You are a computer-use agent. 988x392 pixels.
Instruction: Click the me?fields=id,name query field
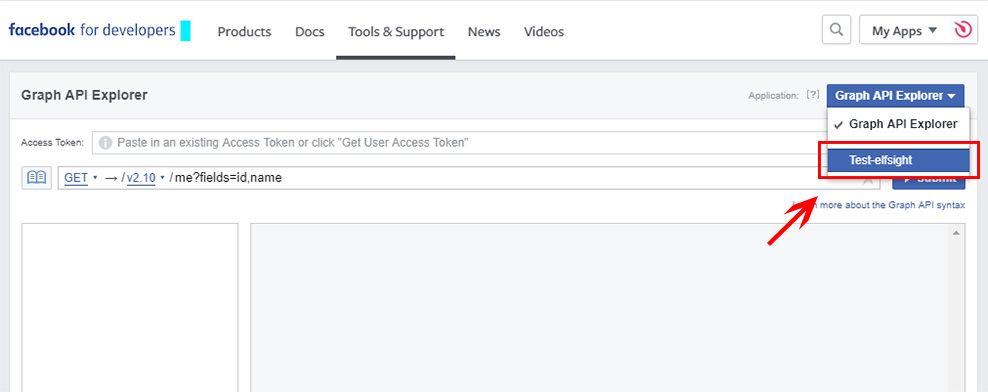click(469, 178)
